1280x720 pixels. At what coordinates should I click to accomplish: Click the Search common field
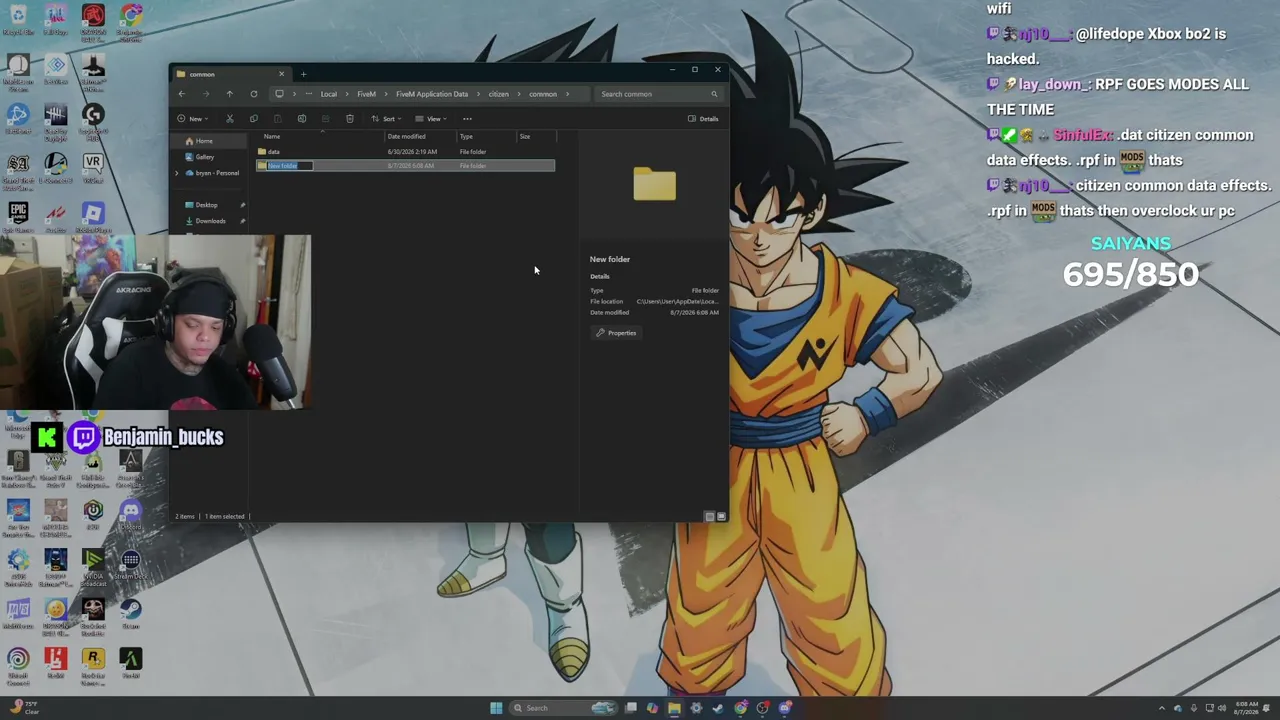click(x=659, y=94)
